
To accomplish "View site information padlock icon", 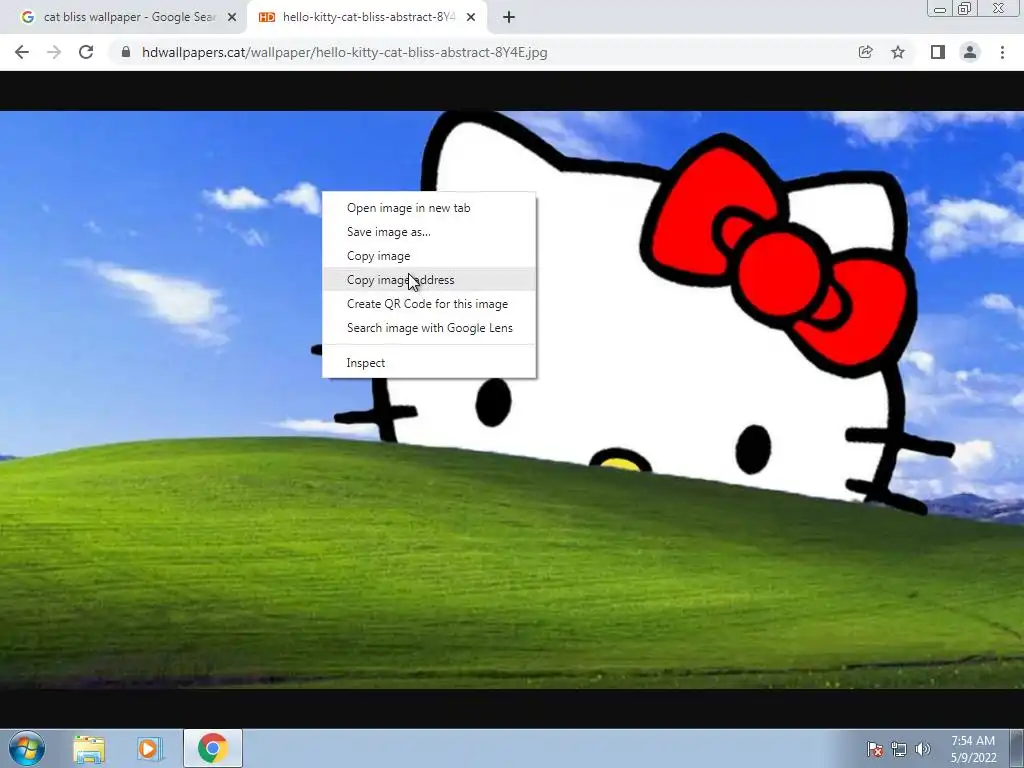I will (126, 52).
